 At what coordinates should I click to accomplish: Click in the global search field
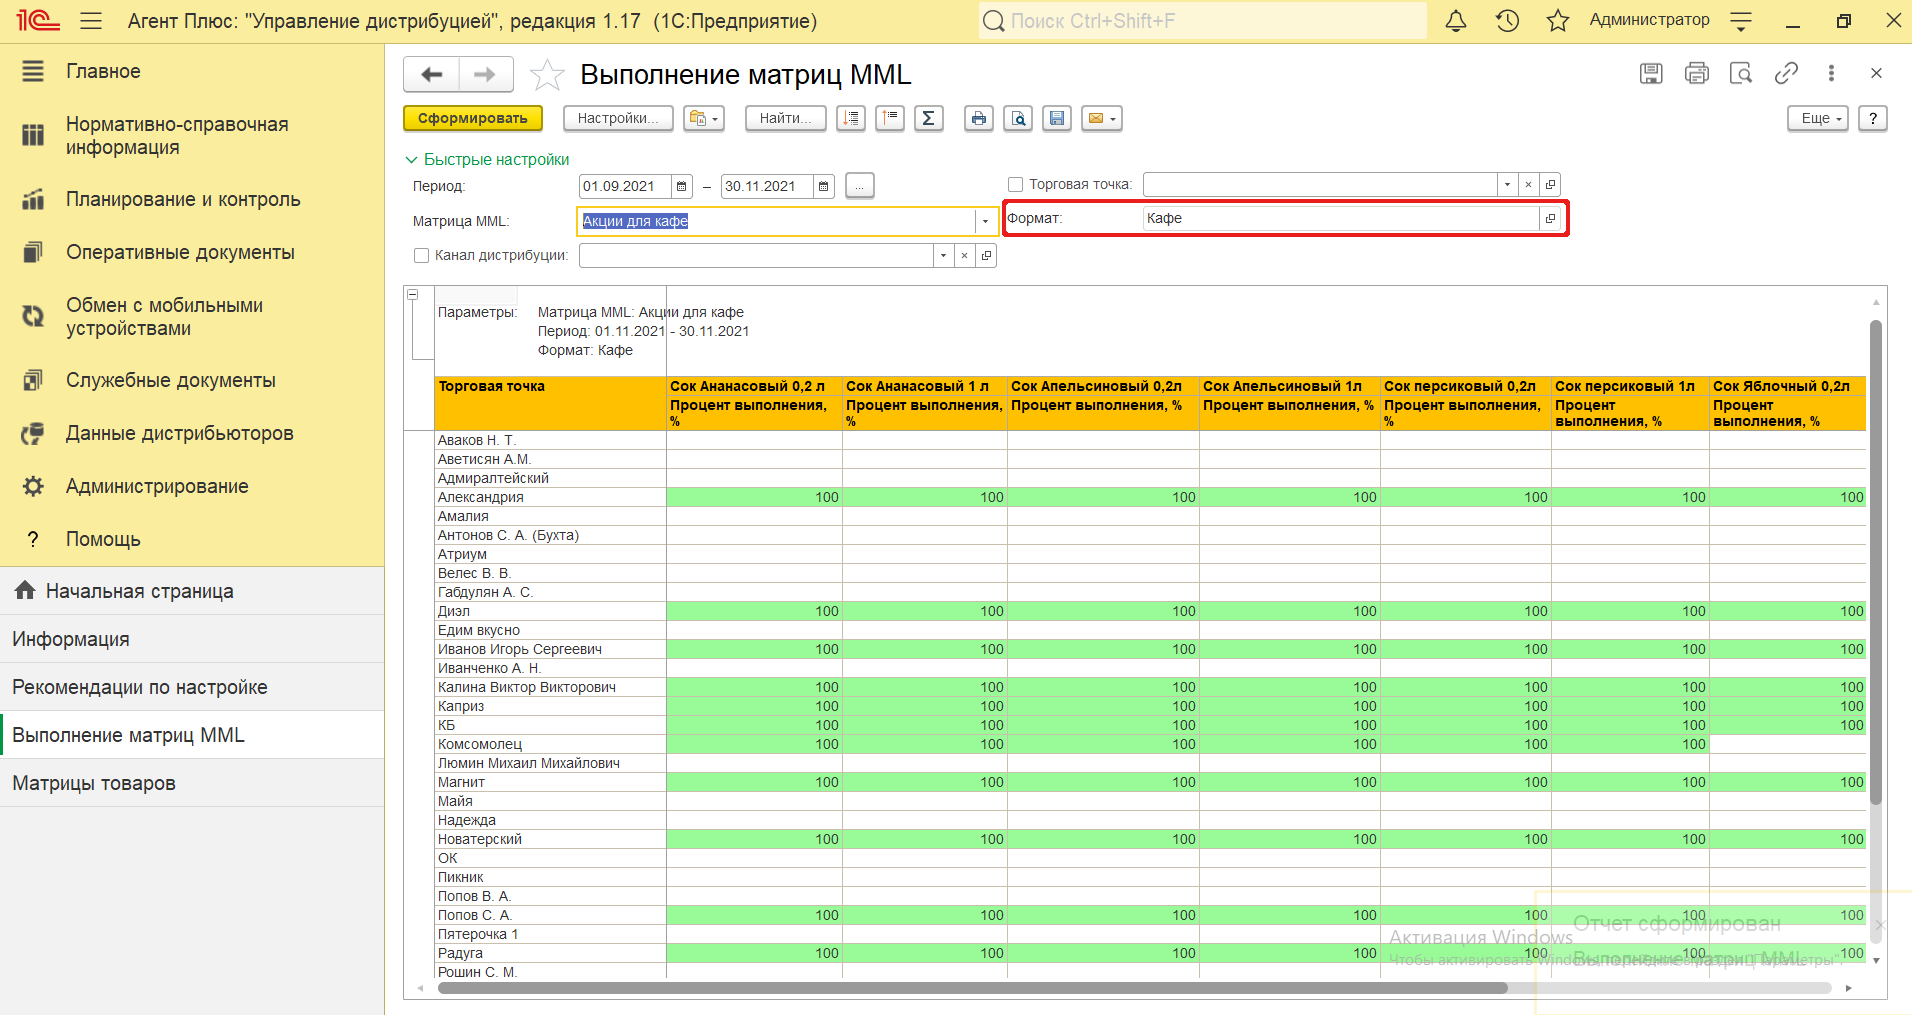1203,21
